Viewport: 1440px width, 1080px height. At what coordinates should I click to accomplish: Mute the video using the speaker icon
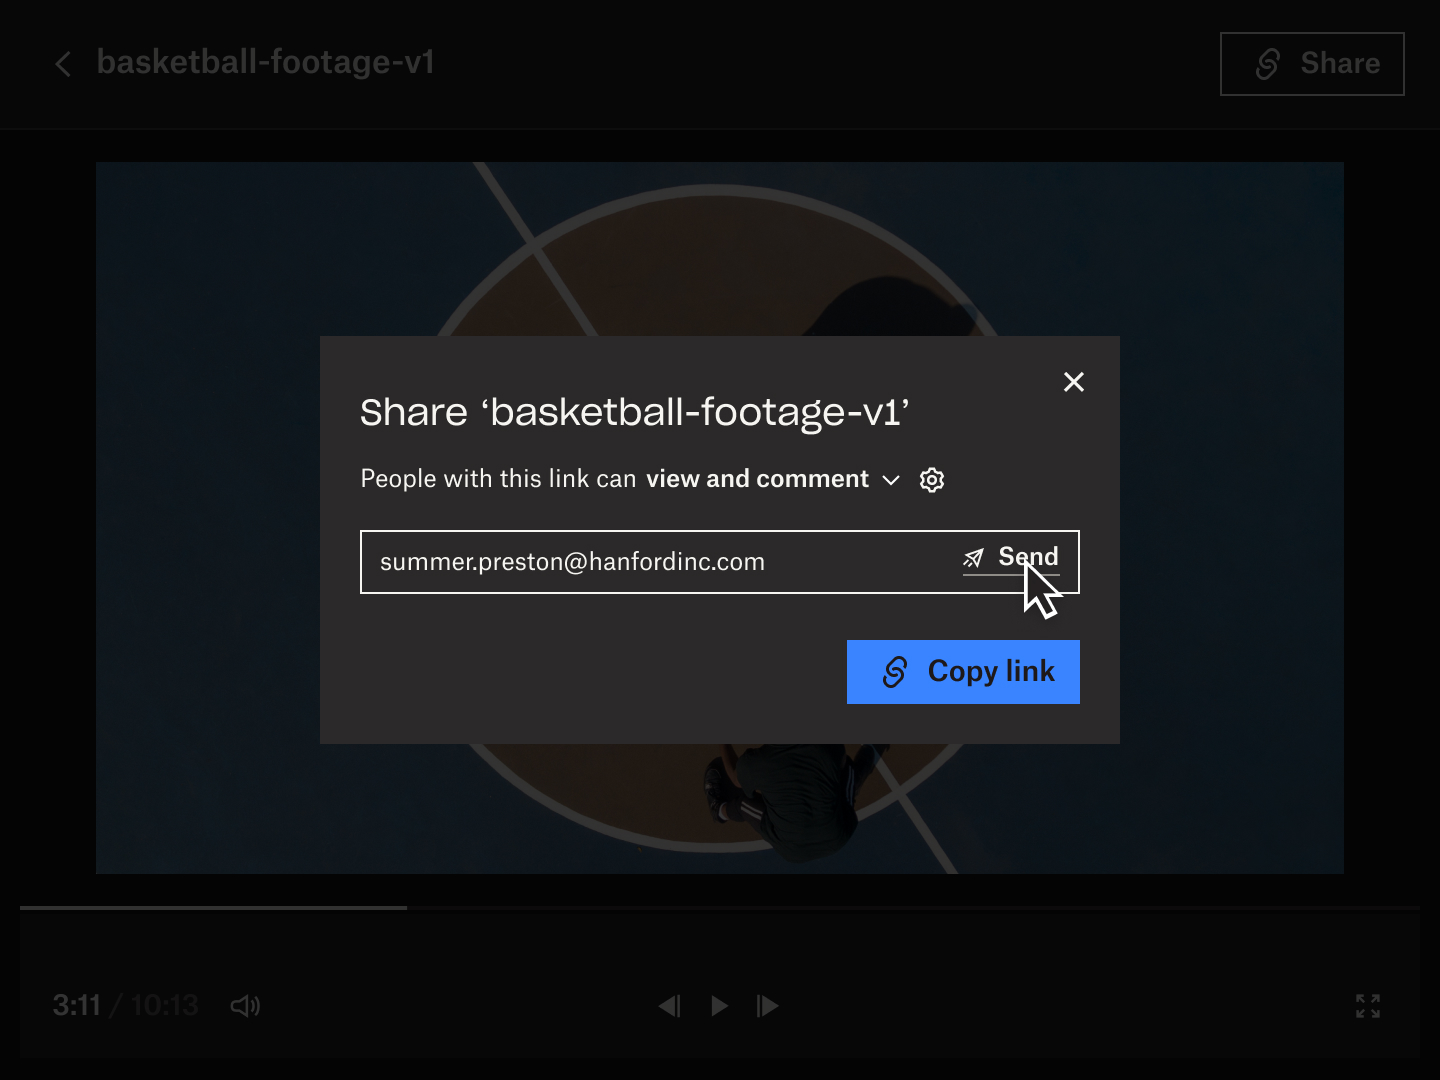245,1006
